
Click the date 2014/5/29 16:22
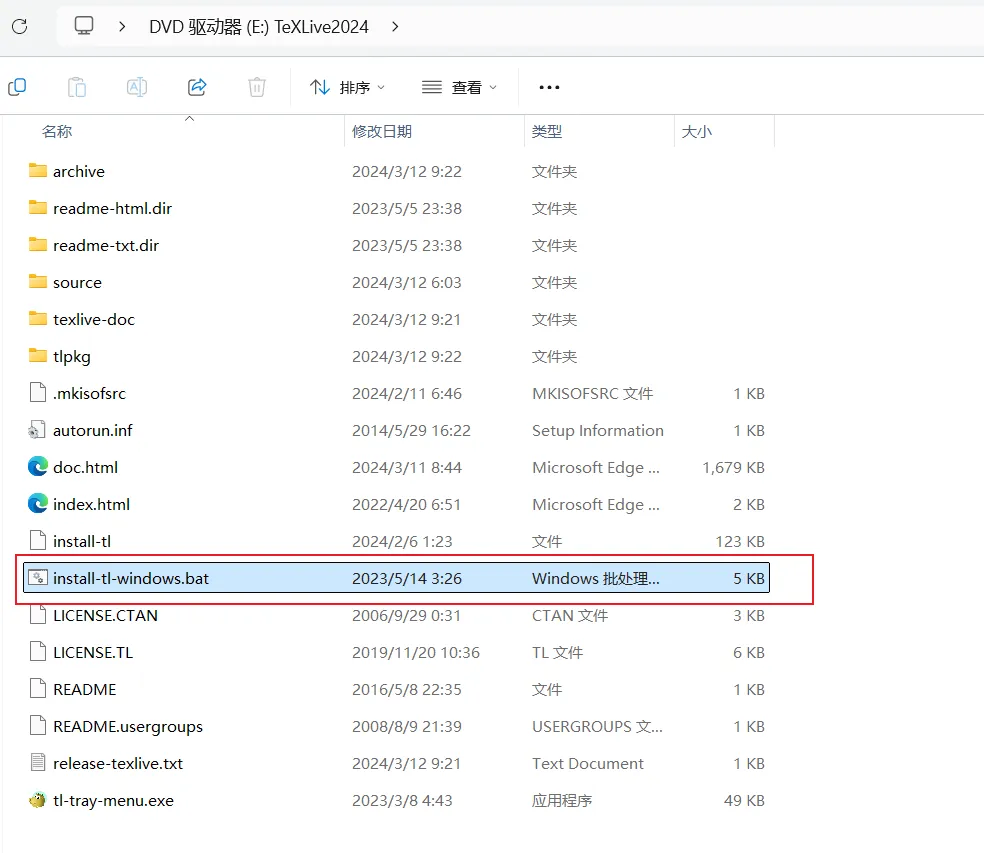coord(411,431)
